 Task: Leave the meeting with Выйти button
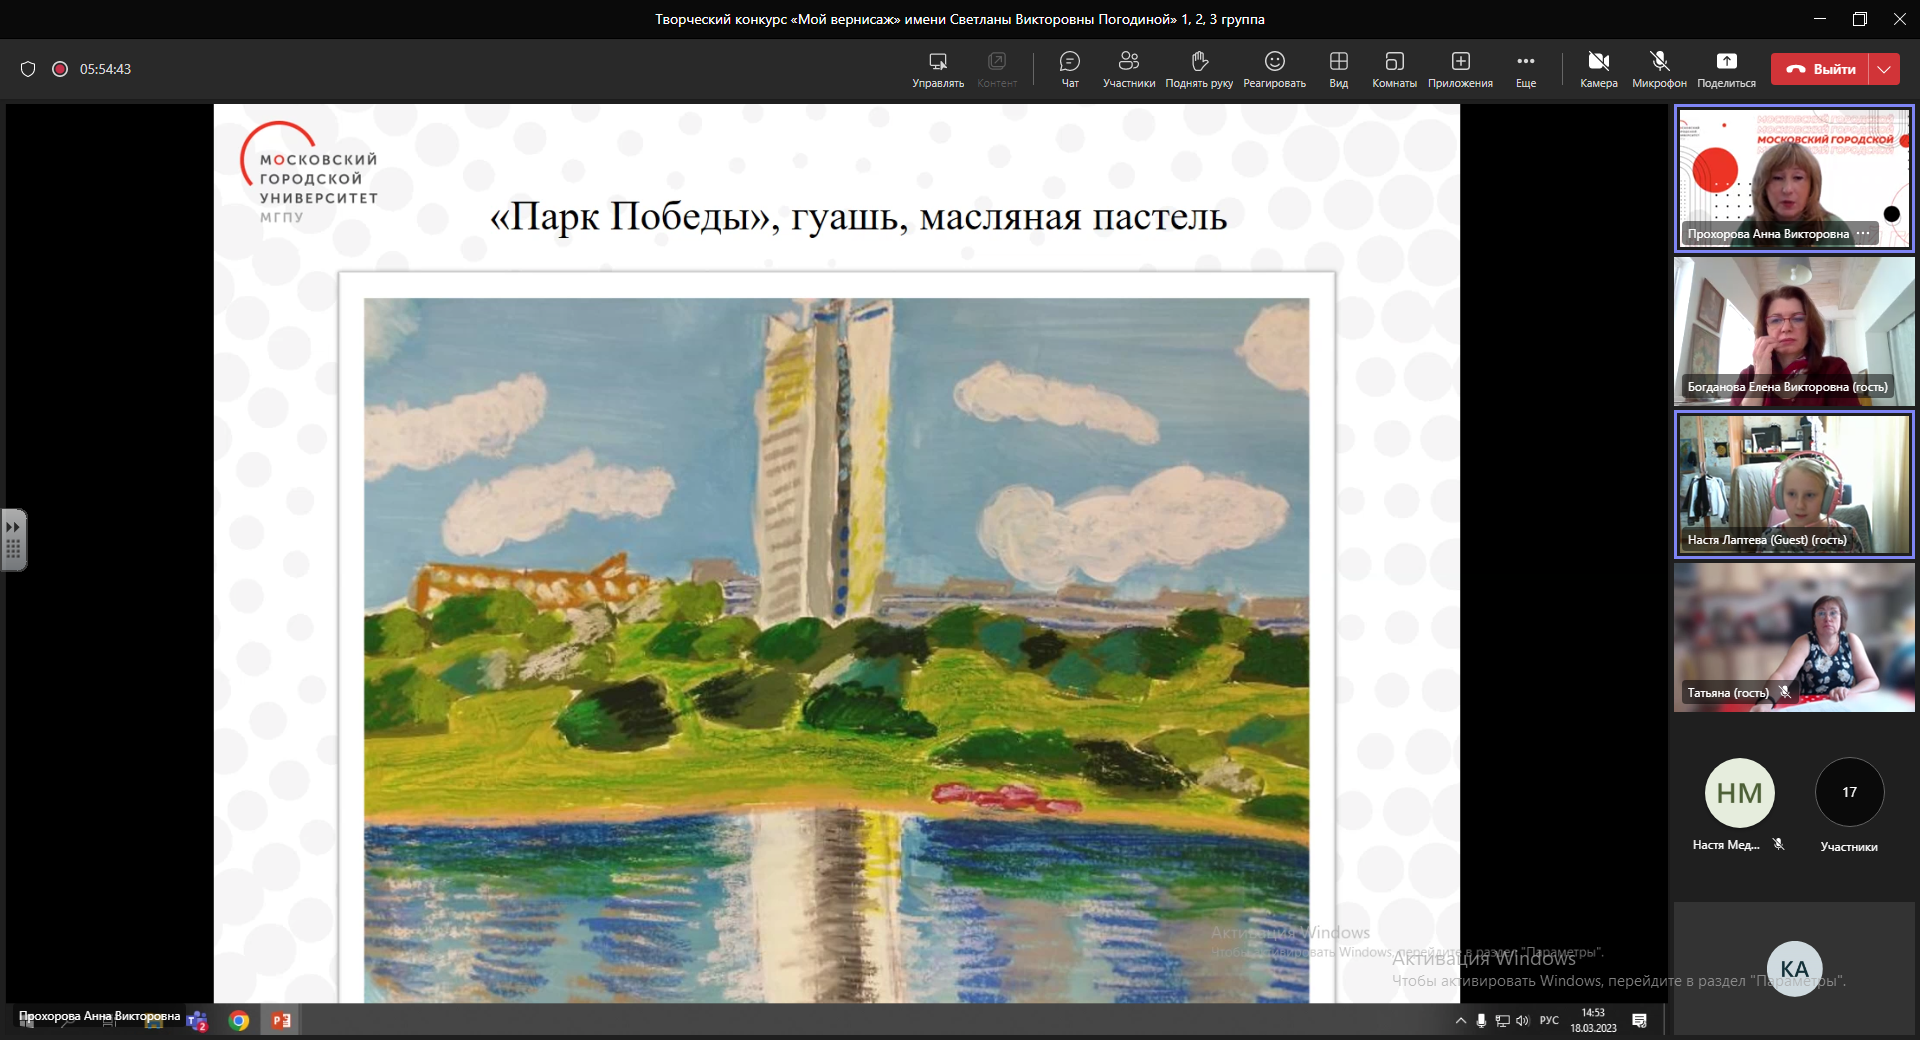coord(1820,69)
